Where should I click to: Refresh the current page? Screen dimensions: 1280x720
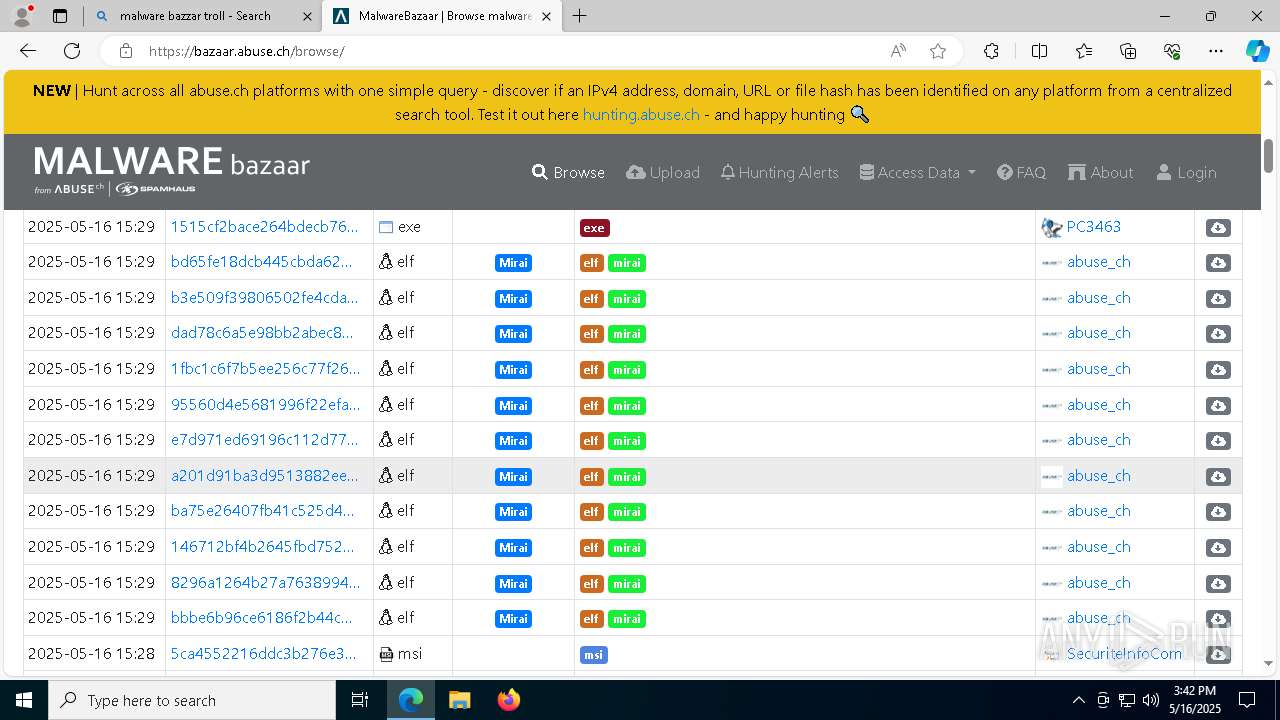pyautogui.click(x=72, y=51)
